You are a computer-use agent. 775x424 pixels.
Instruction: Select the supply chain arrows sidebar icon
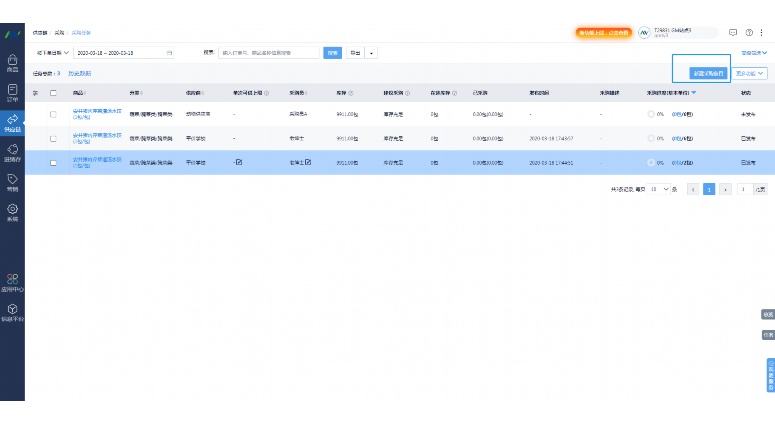(12, 119)
